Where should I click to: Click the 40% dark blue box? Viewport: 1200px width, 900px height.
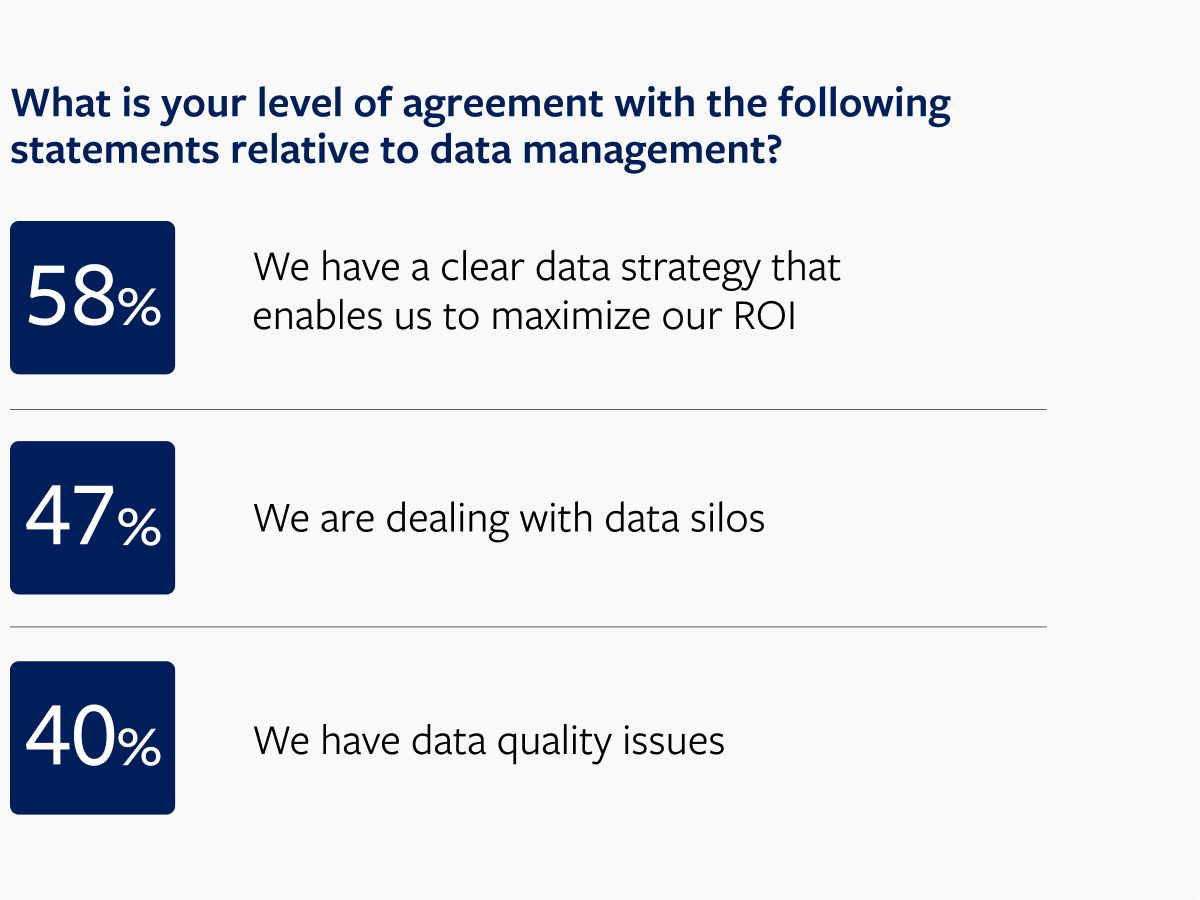coord(92,738)
